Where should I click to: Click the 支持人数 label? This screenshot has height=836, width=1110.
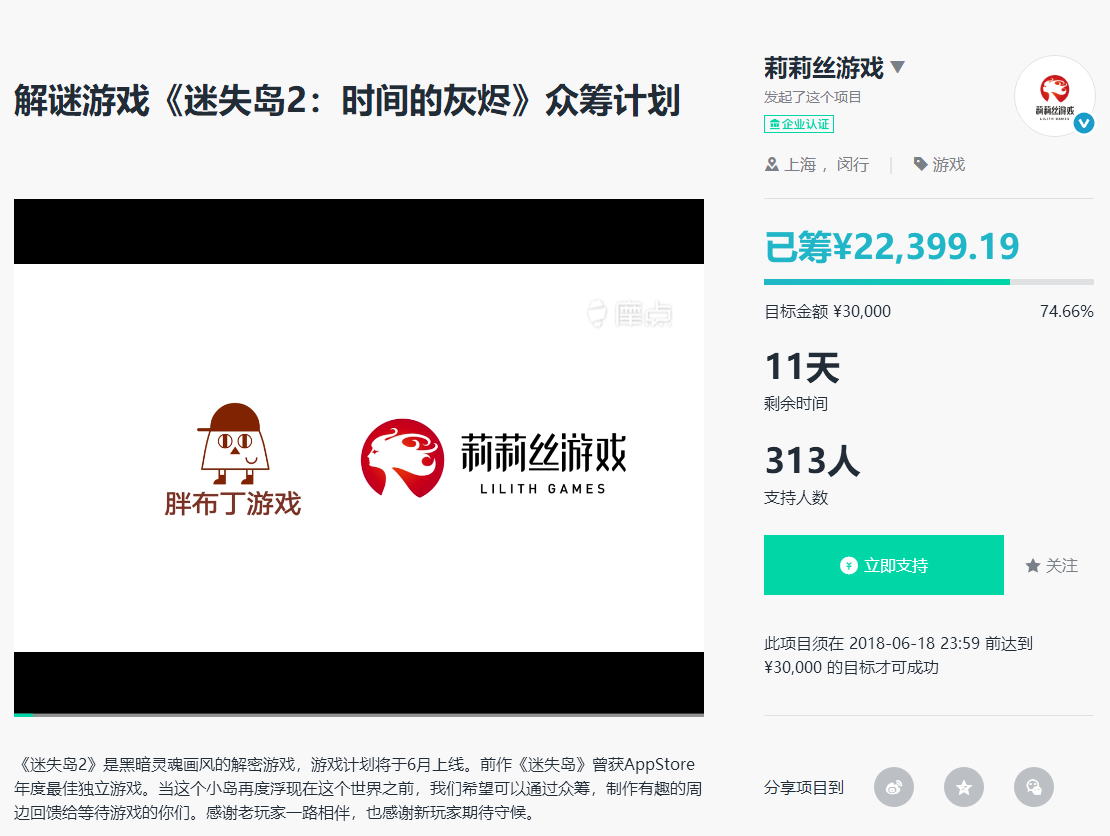coord(796,498)
